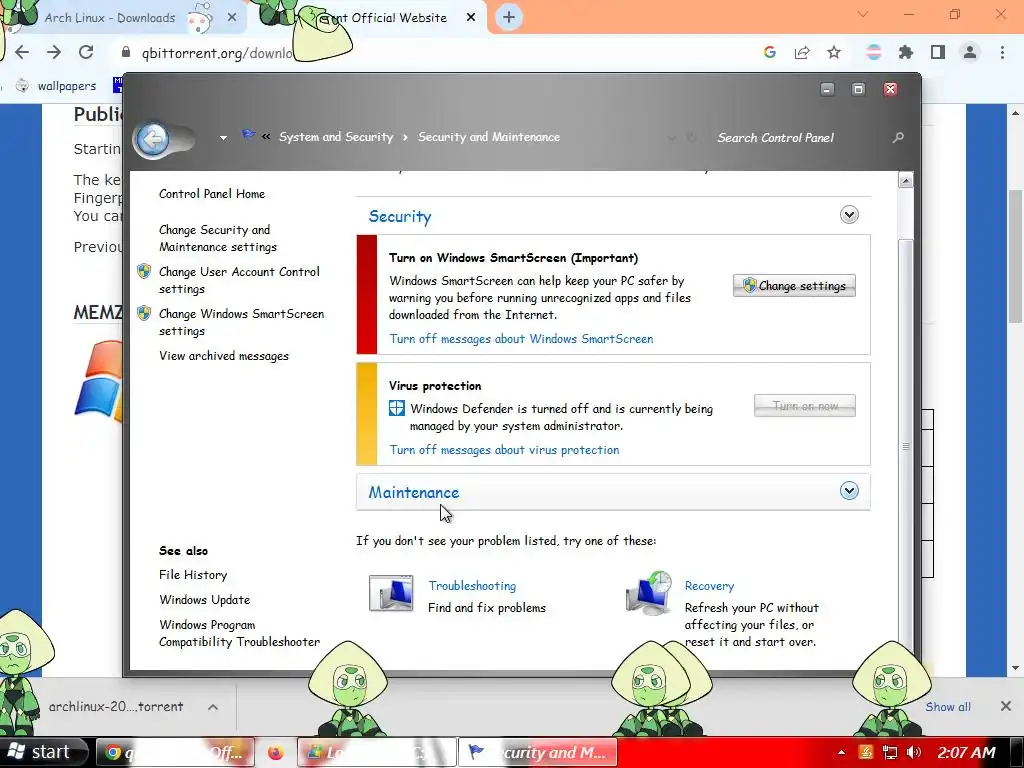
Task: Go back with the Control Panel back arrow
Action: tap(153, 138)
